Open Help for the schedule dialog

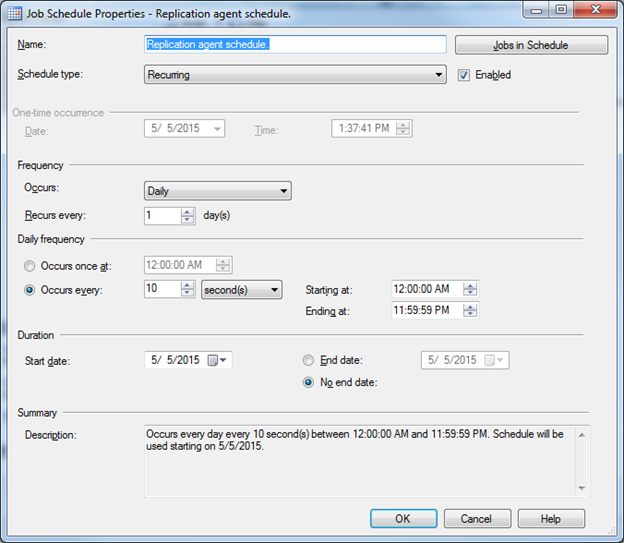pyautogui.click(x=551, y=519)
